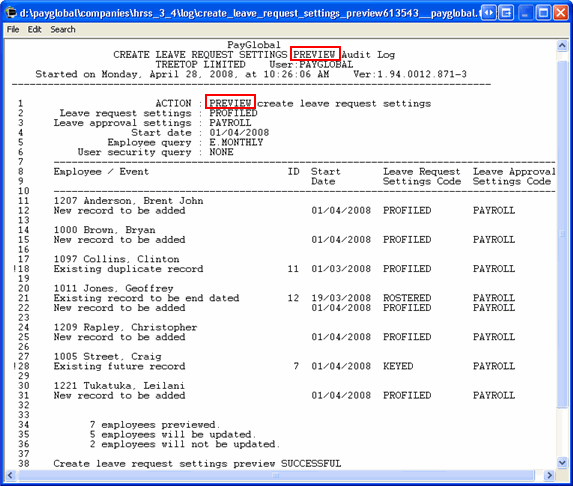Minimize the audit log window

click(x=525, y=13)
